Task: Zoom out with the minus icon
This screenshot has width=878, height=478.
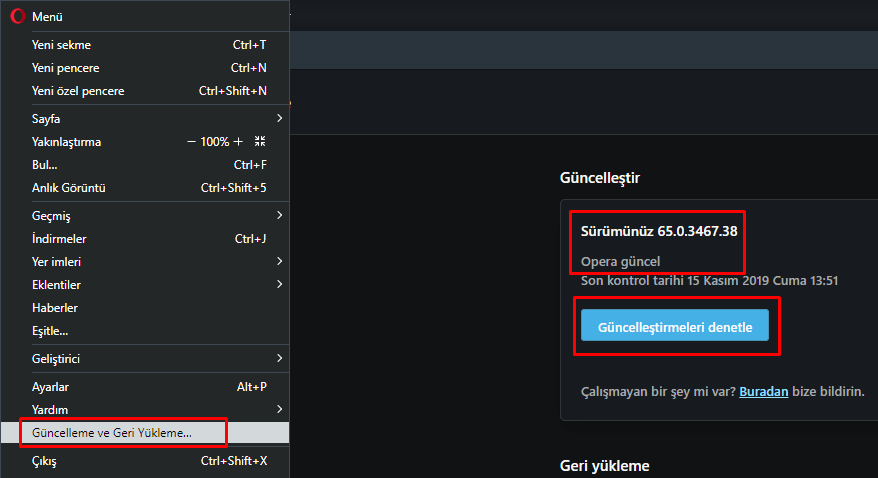Action: (x=192, y=142)
